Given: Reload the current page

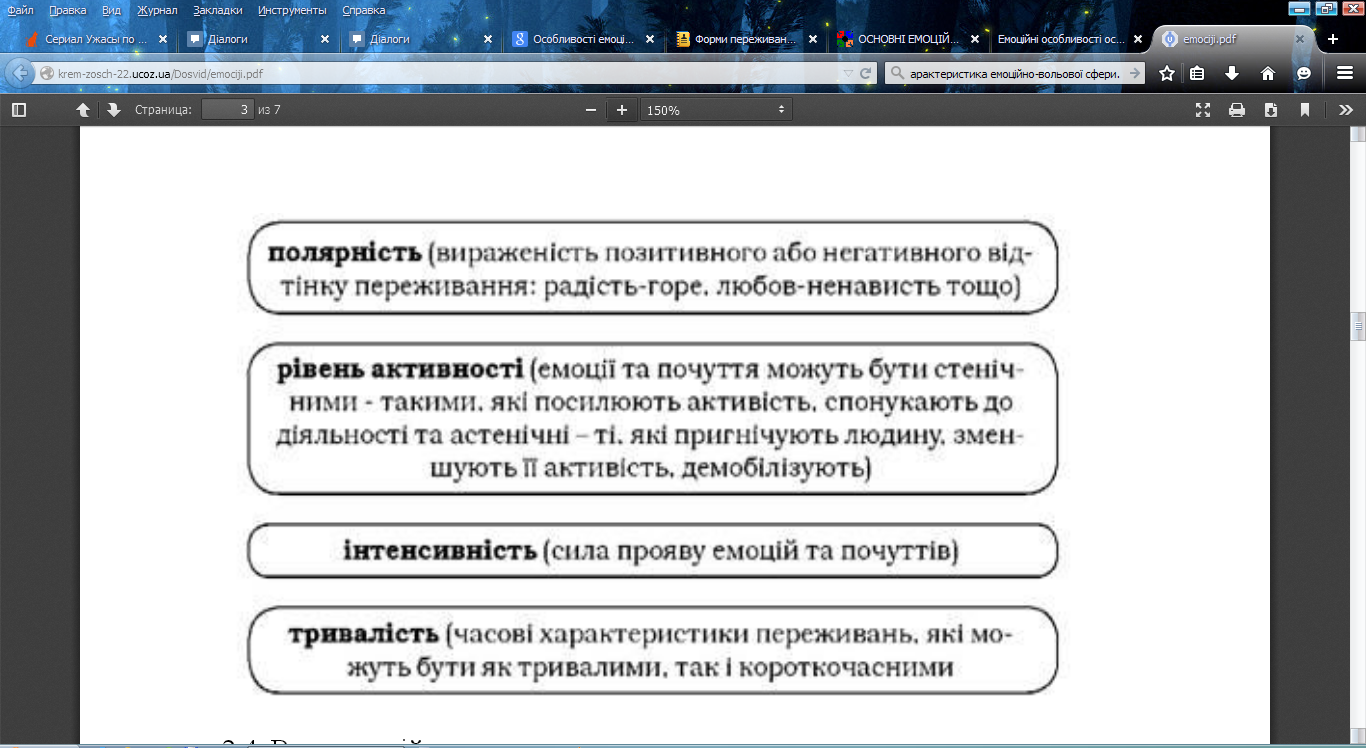Looking at the screenshot, I should pos(866,73).
